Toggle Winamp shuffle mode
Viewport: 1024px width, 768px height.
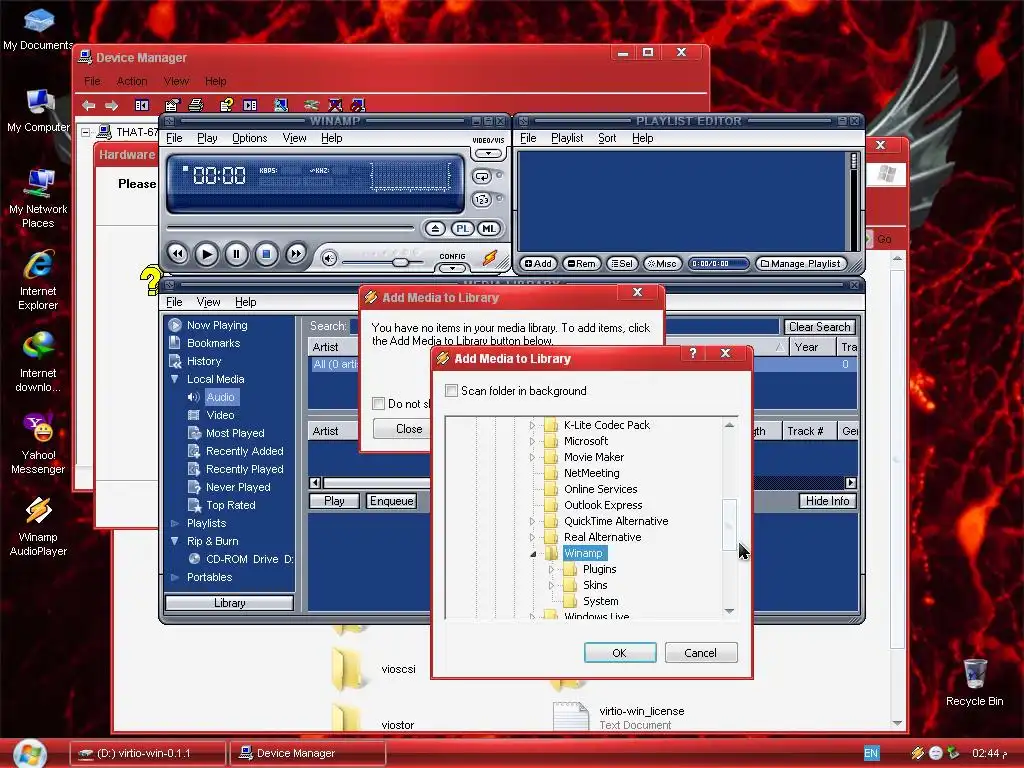482,200
